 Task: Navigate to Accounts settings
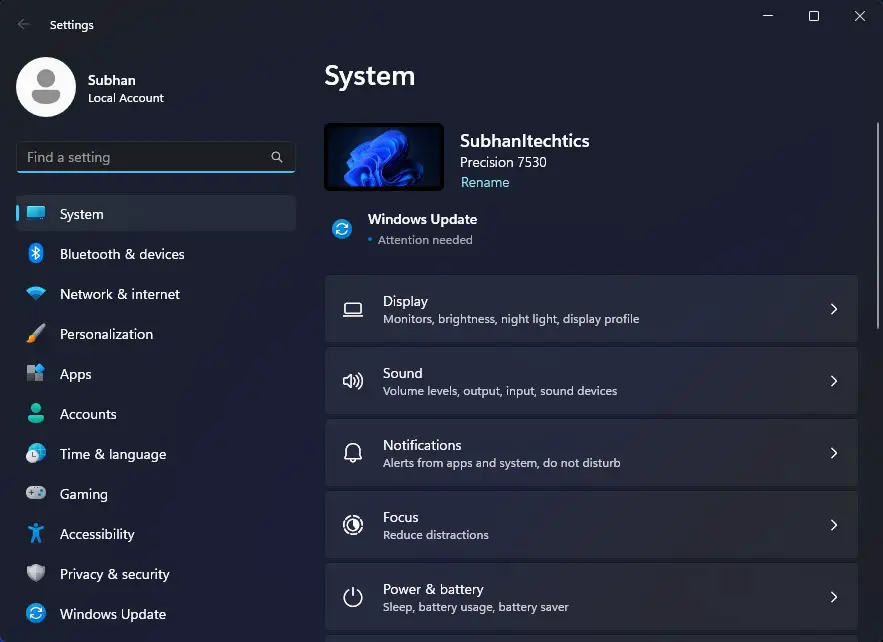pyautogui.click(x=156, y=413)
